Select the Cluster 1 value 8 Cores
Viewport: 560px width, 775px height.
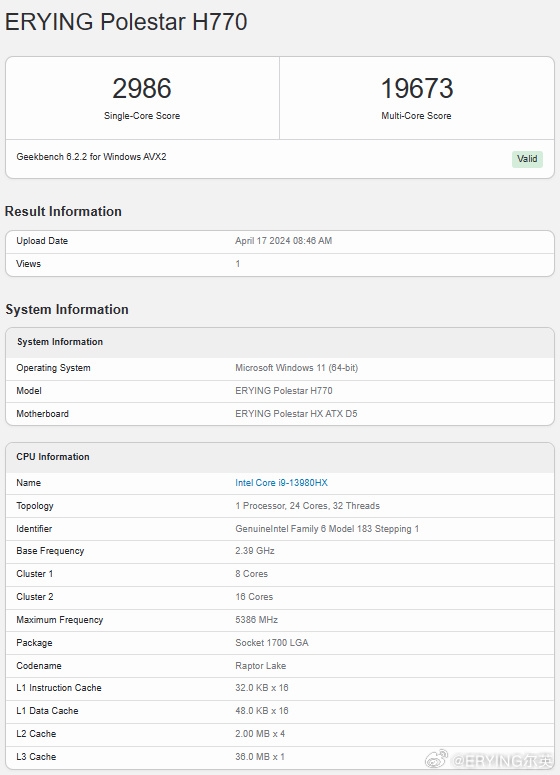point(252,574)
